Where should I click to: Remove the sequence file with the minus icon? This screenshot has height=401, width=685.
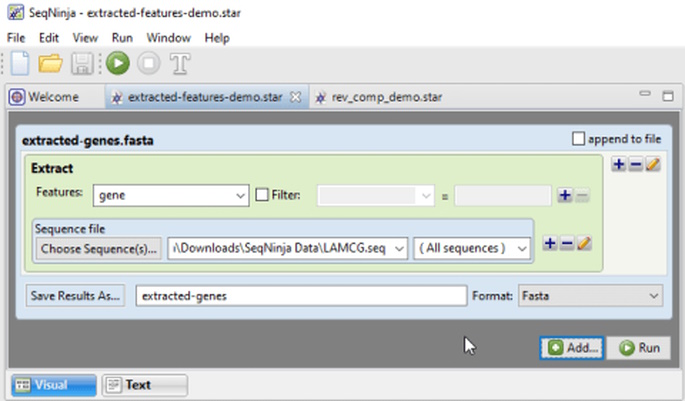(567, 243)
